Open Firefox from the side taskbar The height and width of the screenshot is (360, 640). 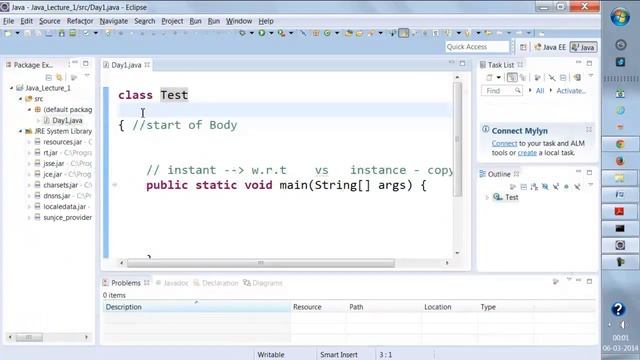pyautogui.click(x=620, y=161)
